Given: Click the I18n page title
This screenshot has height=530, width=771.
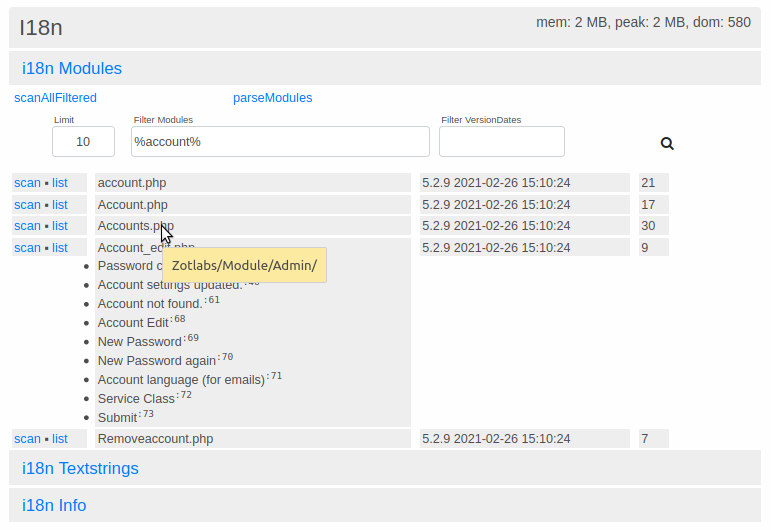Looking at the screenshot, I should 41,28.
